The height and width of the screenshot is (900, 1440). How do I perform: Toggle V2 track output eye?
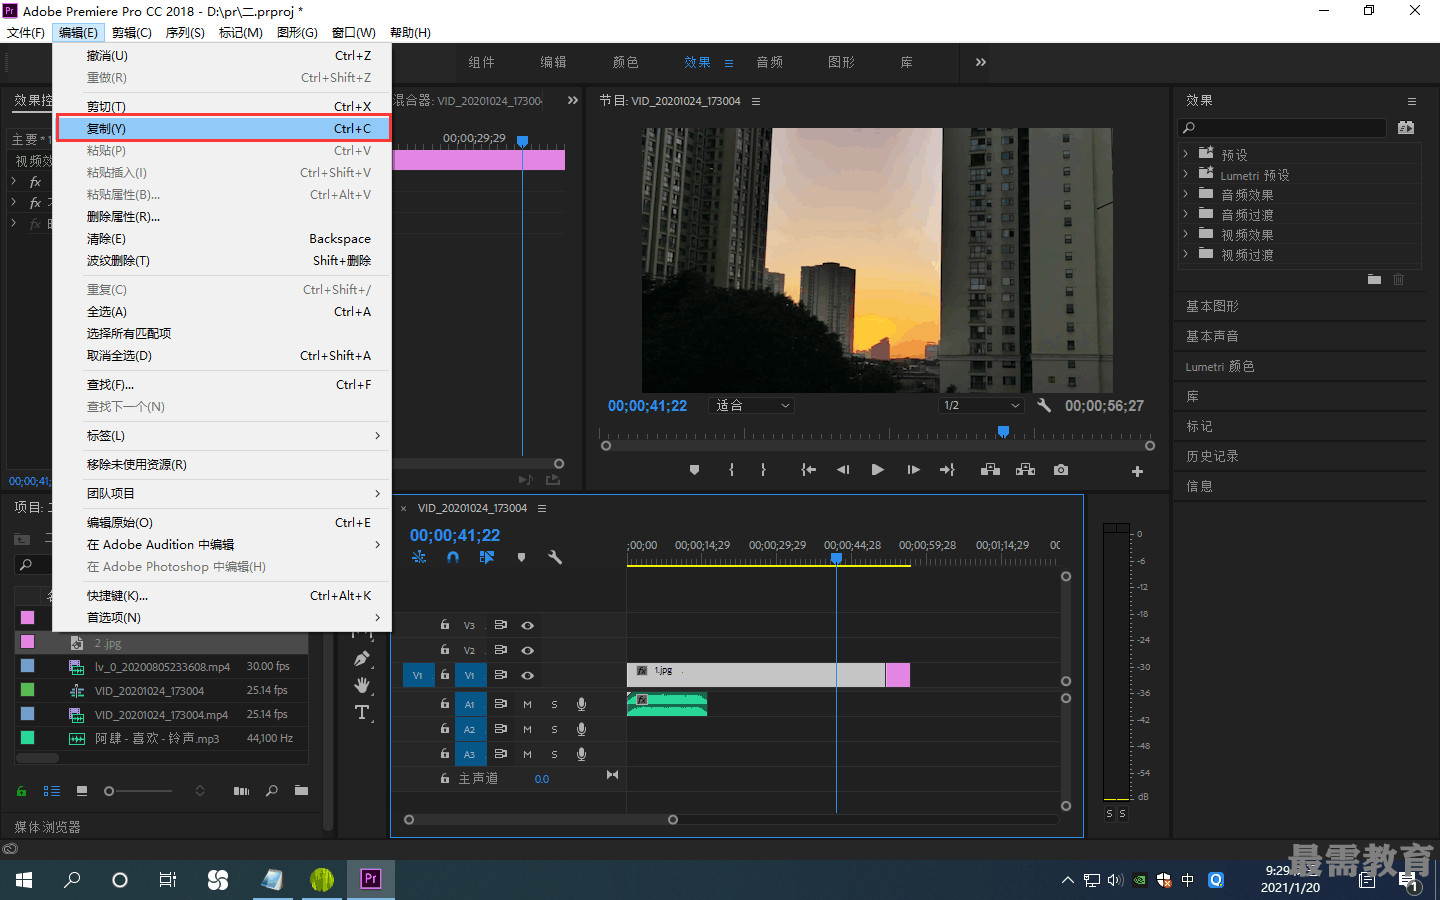527,650
